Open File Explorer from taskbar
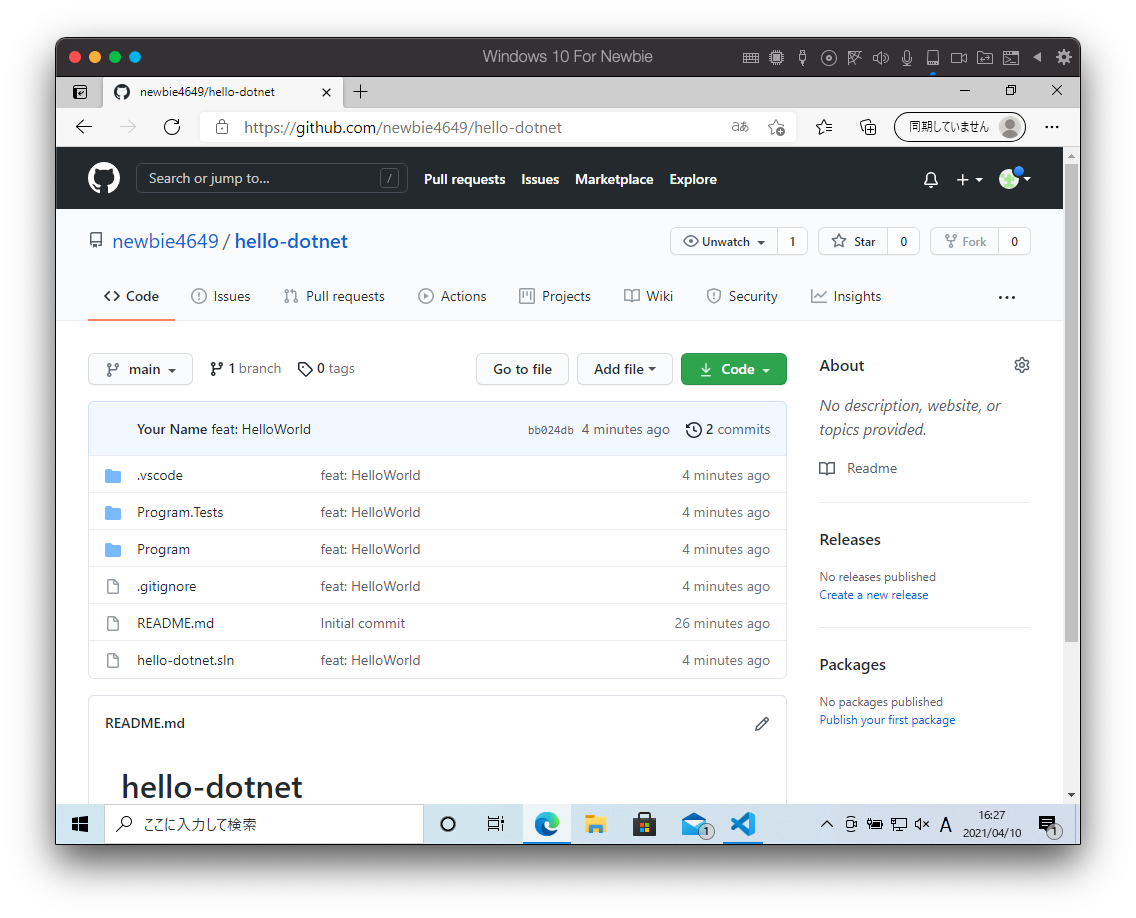 click(x=596, y=825)
